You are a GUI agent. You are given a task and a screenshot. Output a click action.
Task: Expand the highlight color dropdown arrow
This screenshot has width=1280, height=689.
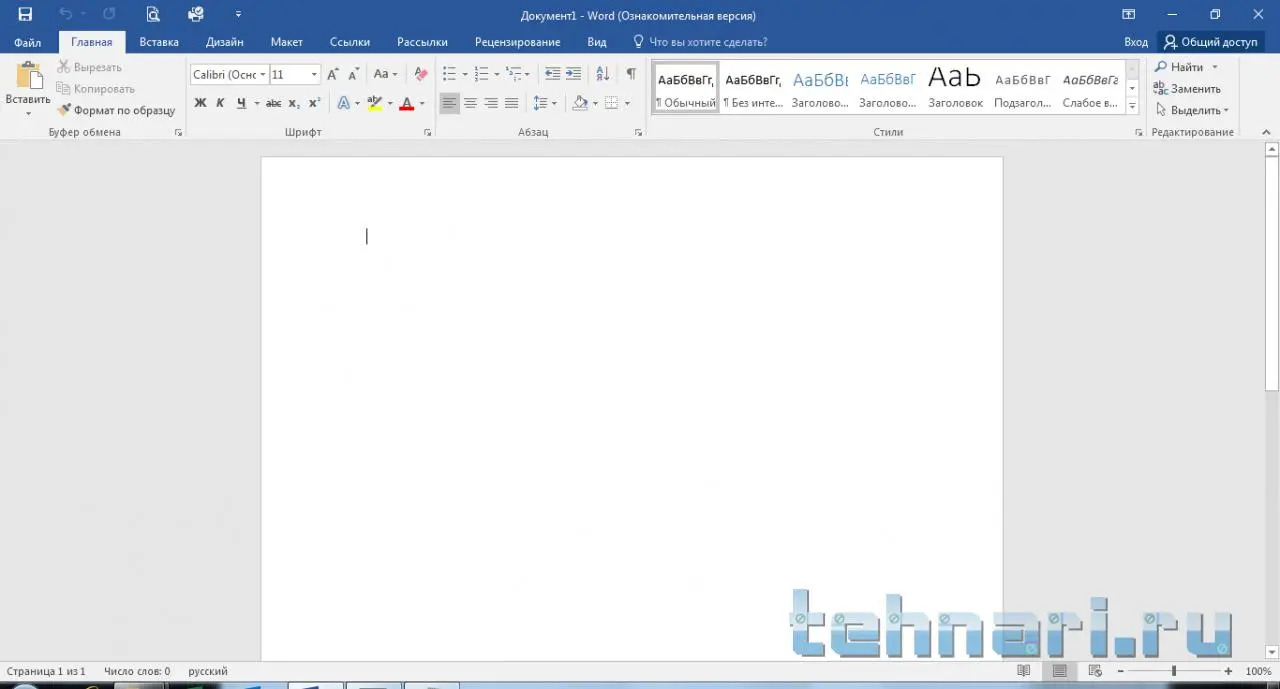(390, 103)
